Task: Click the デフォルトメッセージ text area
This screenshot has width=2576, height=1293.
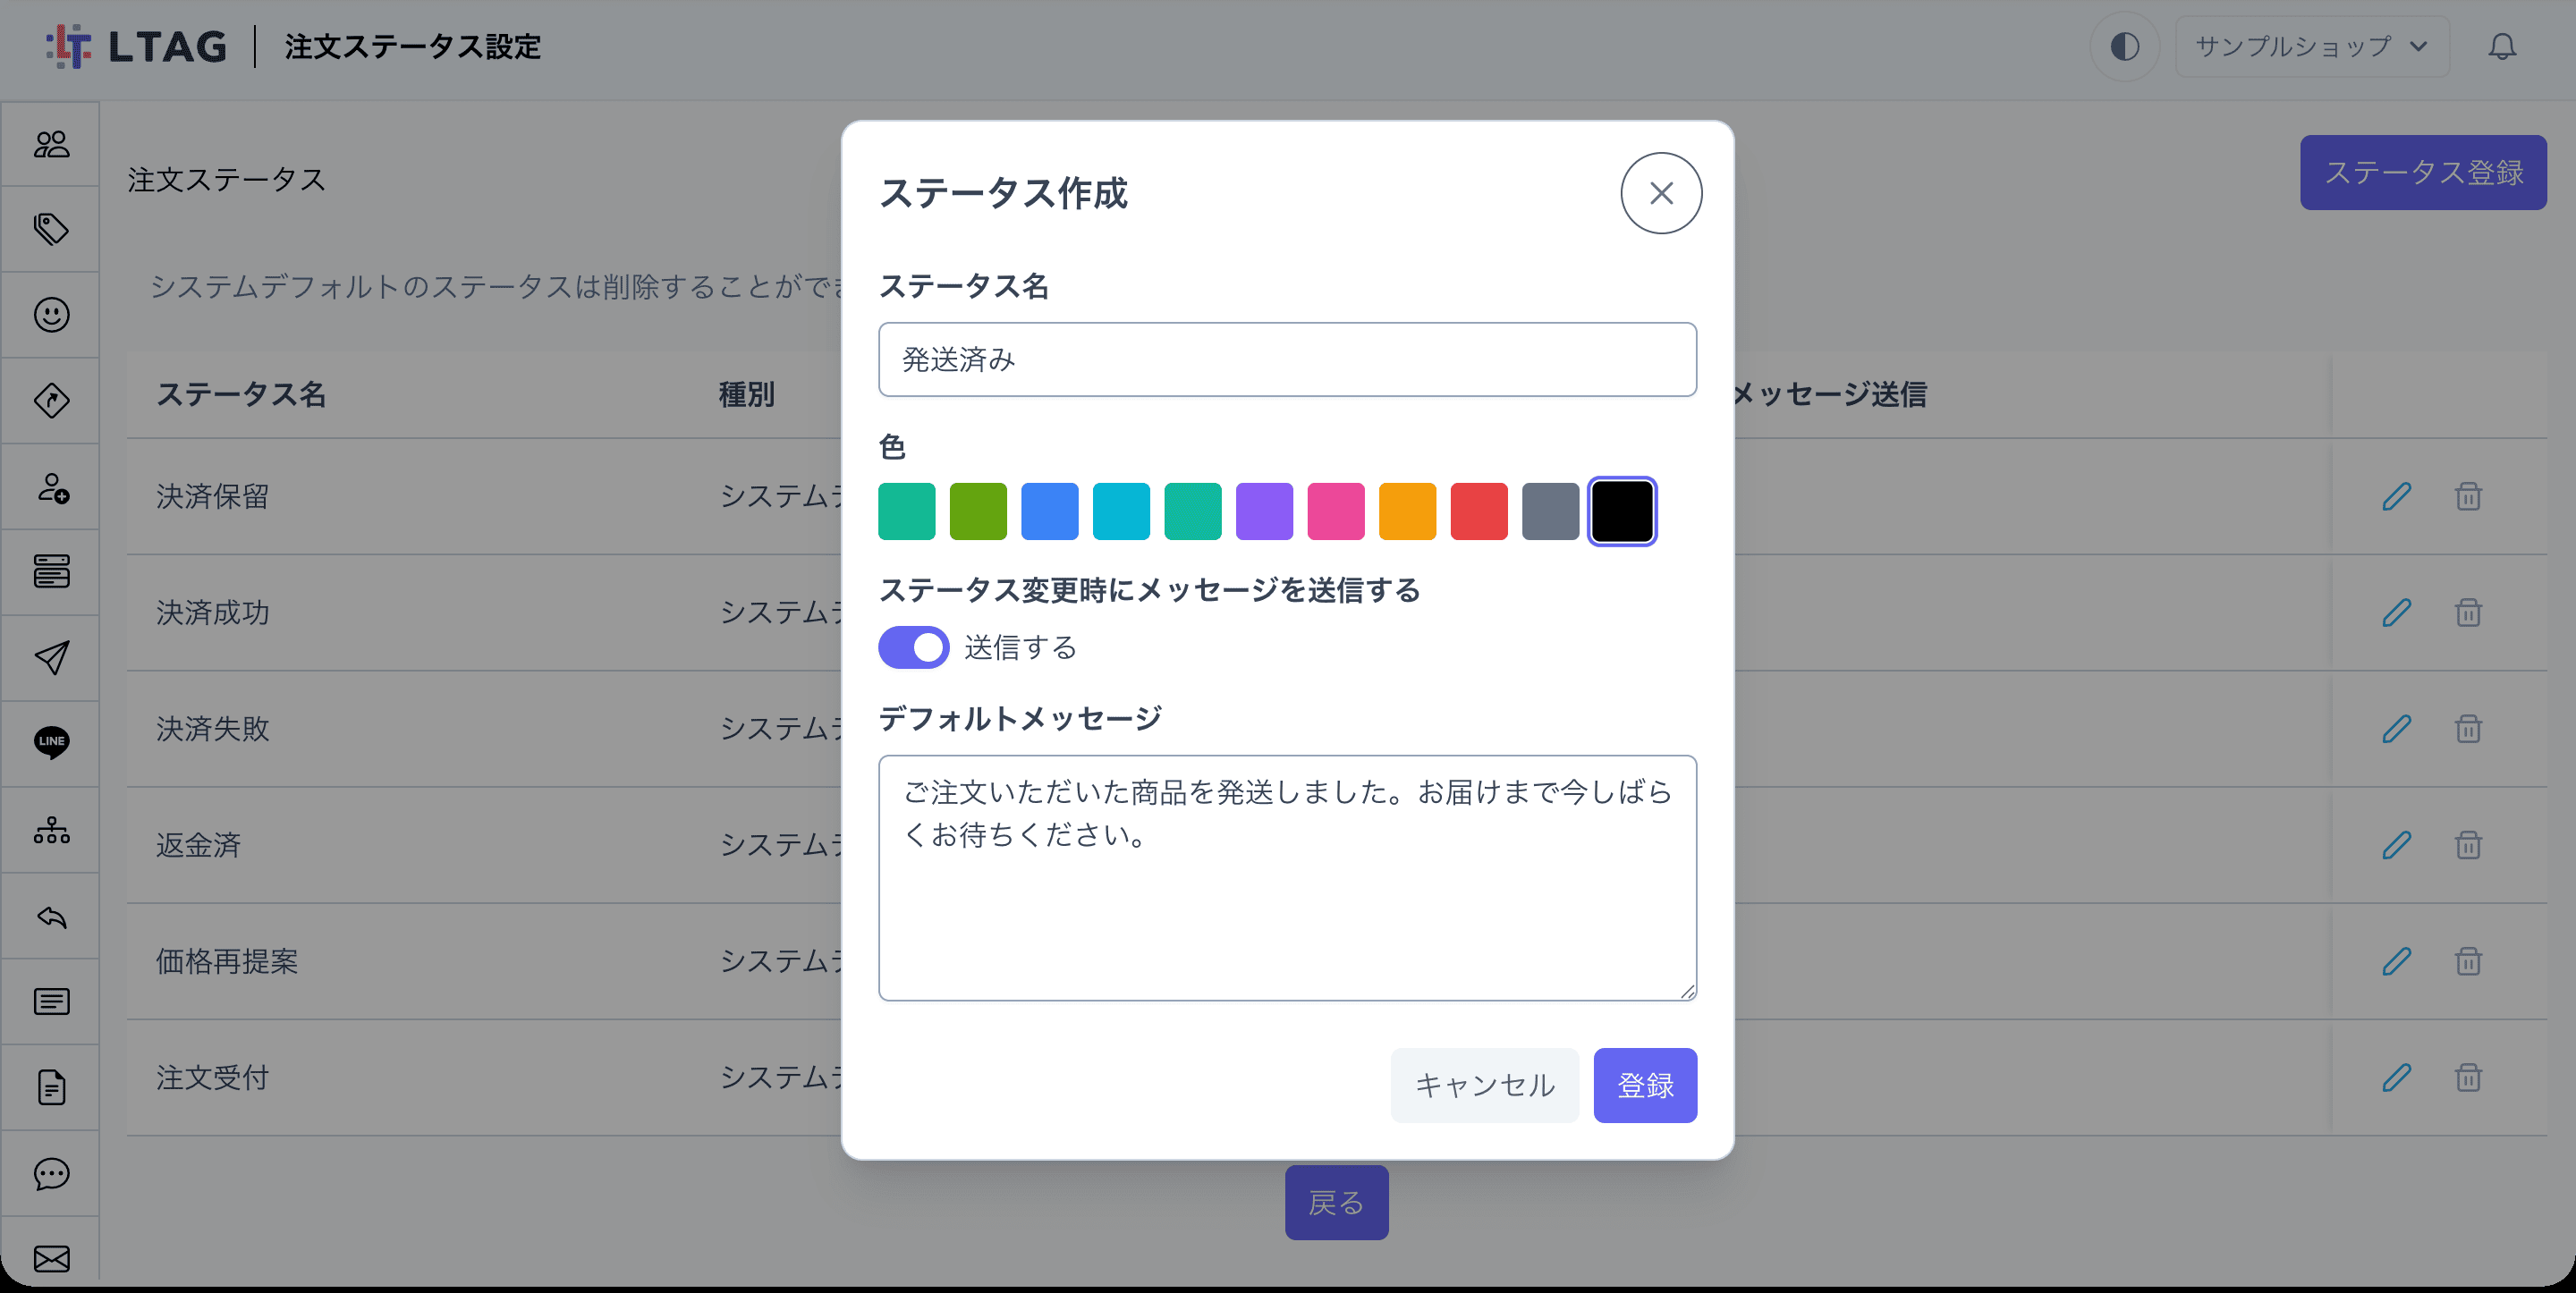Action: pos(1287,877)
